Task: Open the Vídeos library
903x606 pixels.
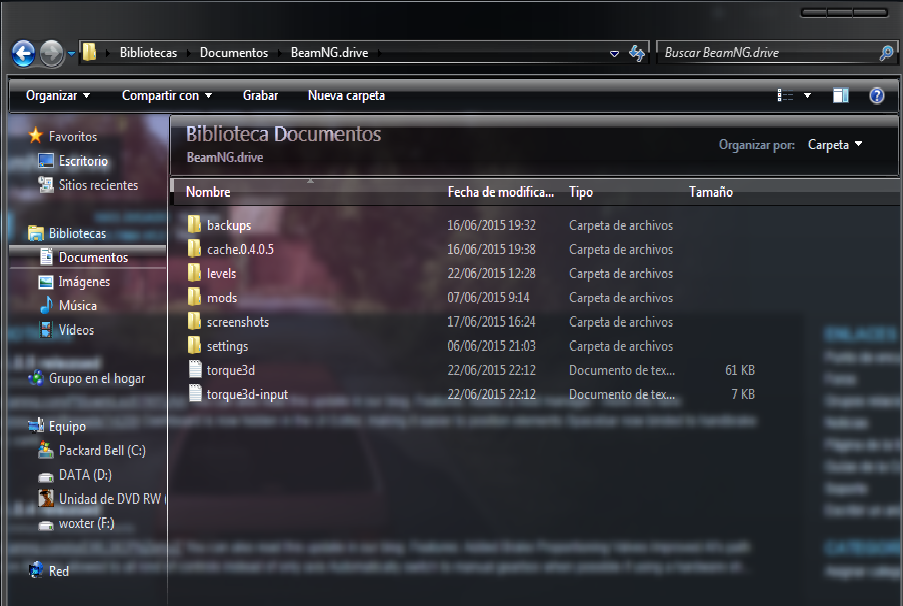Action: 76,330
